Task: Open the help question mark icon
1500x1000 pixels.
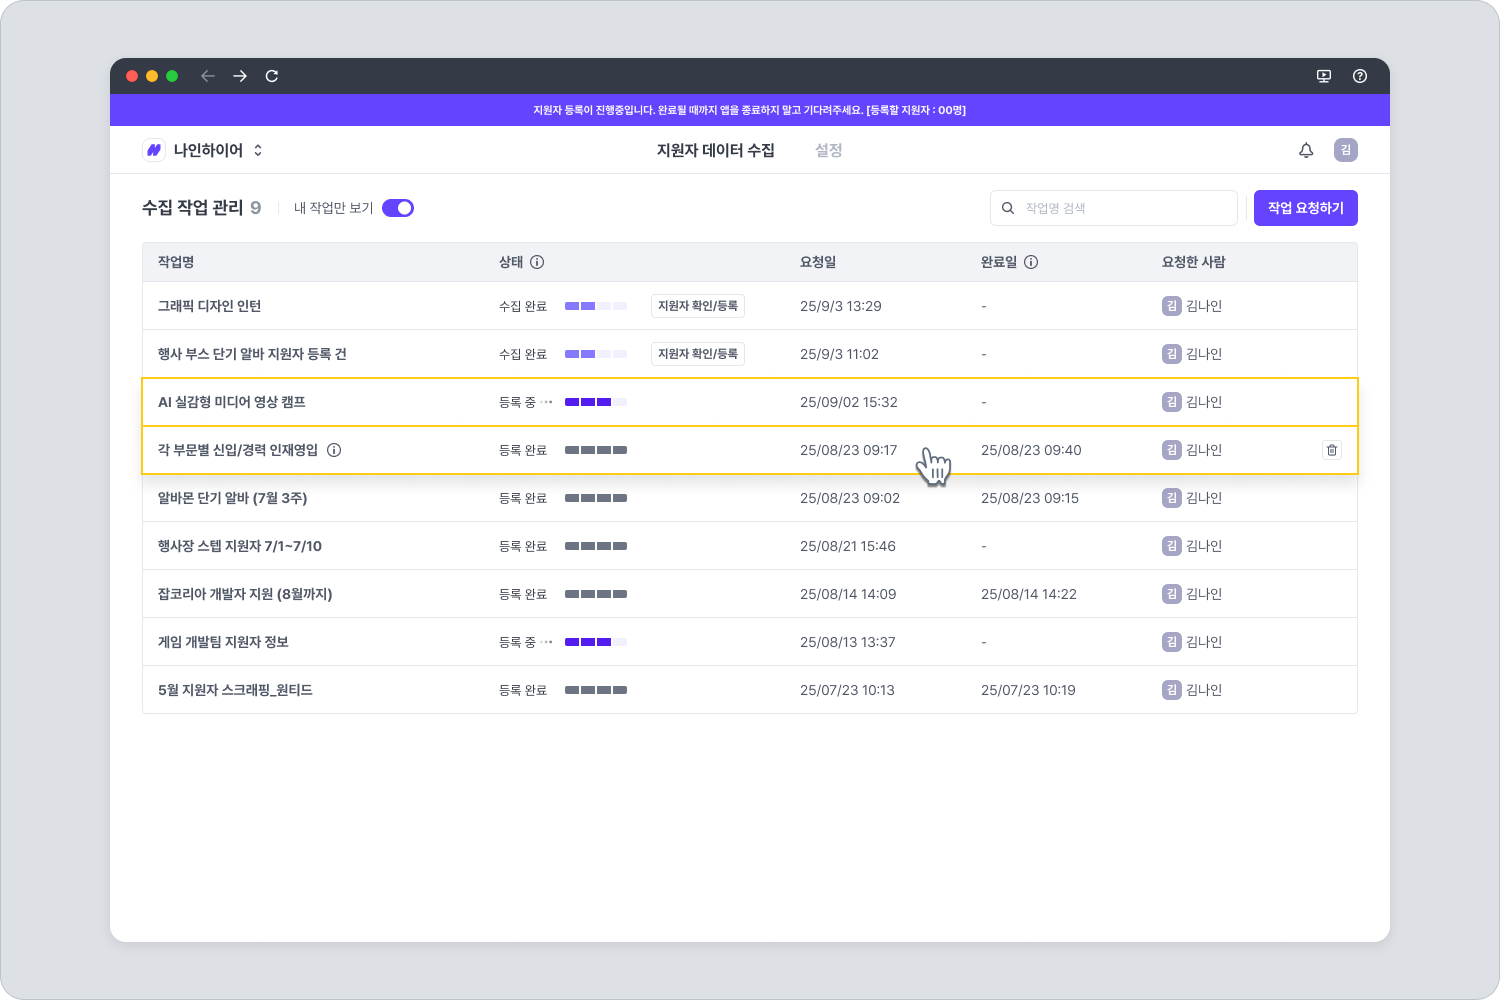Action: 1360,76
